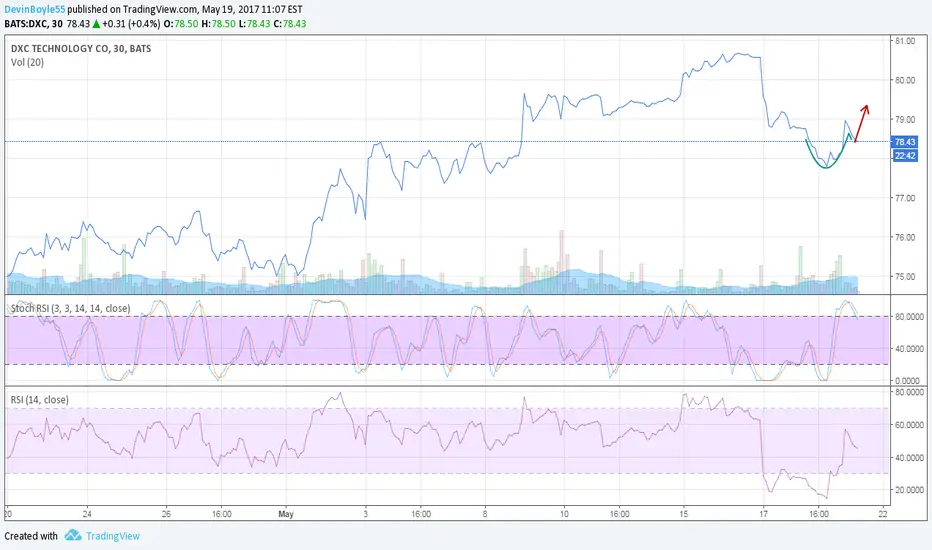Screen dimensions: 932x550
Task: Click the 80.00 price axis value
Action: coord(905,80)
